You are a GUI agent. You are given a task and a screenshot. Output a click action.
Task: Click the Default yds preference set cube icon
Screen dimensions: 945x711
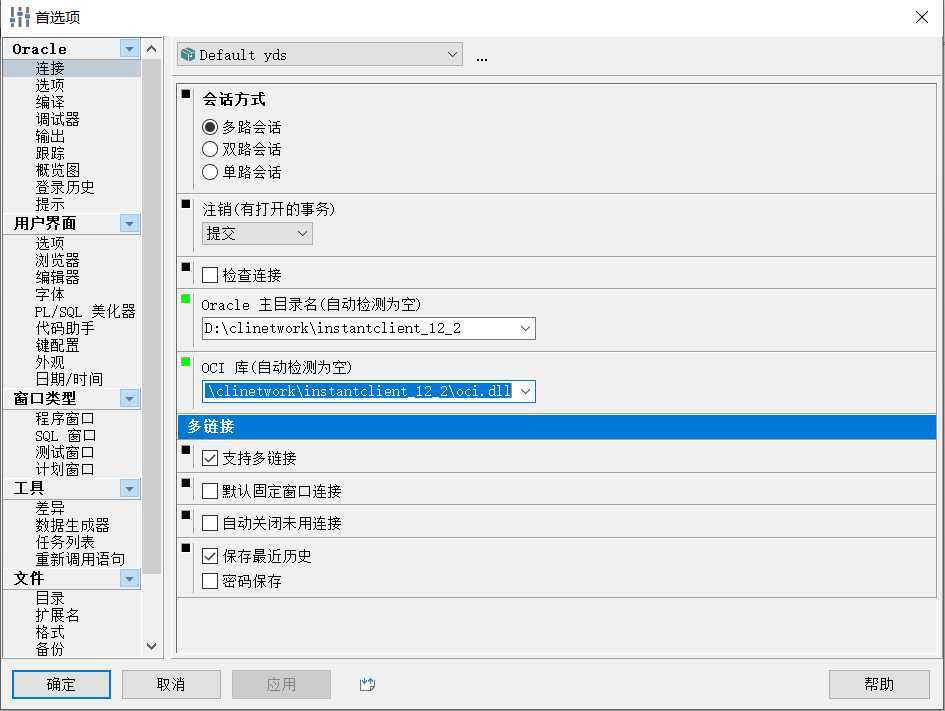click(188, 55)
